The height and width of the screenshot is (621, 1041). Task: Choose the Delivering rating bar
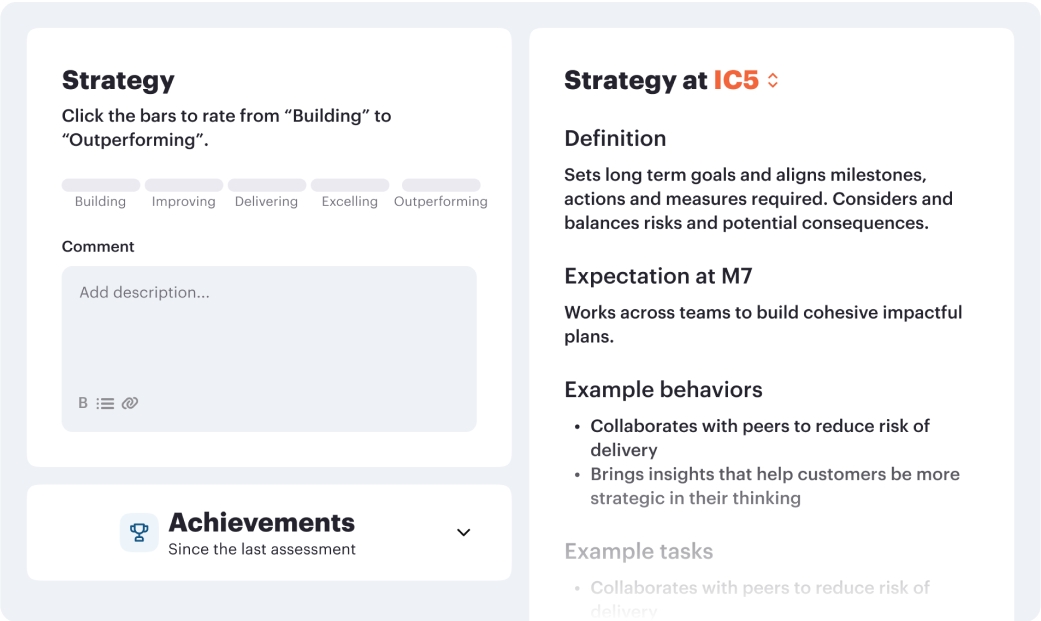[266, 185]
